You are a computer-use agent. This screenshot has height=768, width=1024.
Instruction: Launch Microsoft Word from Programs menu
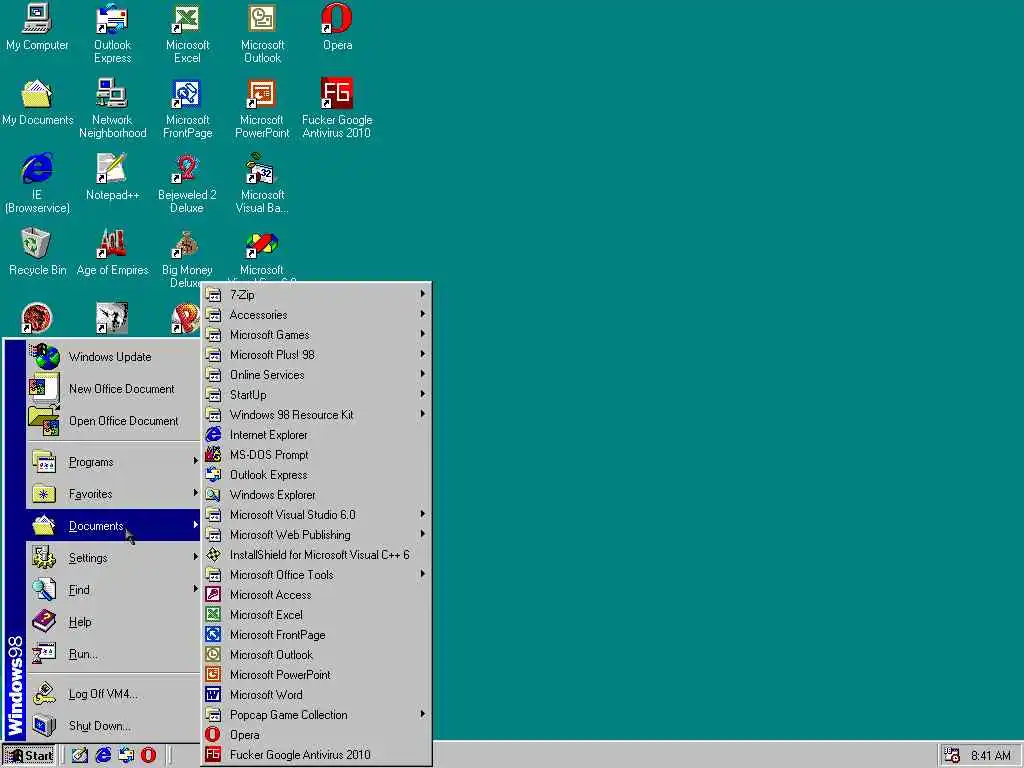[317, 694]
